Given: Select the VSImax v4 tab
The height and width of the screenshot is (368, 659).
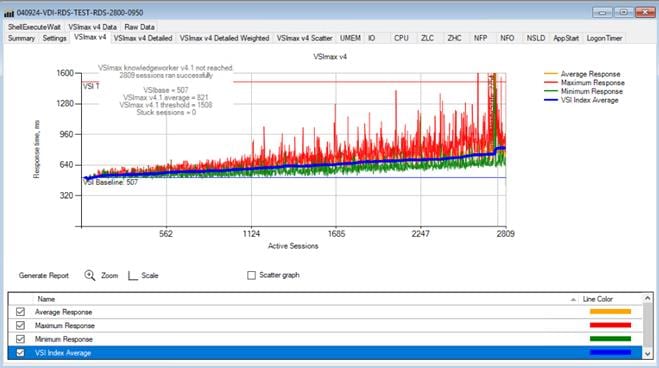Looking at the screenshot, I should pyautogui.click(x=90, y=37).
